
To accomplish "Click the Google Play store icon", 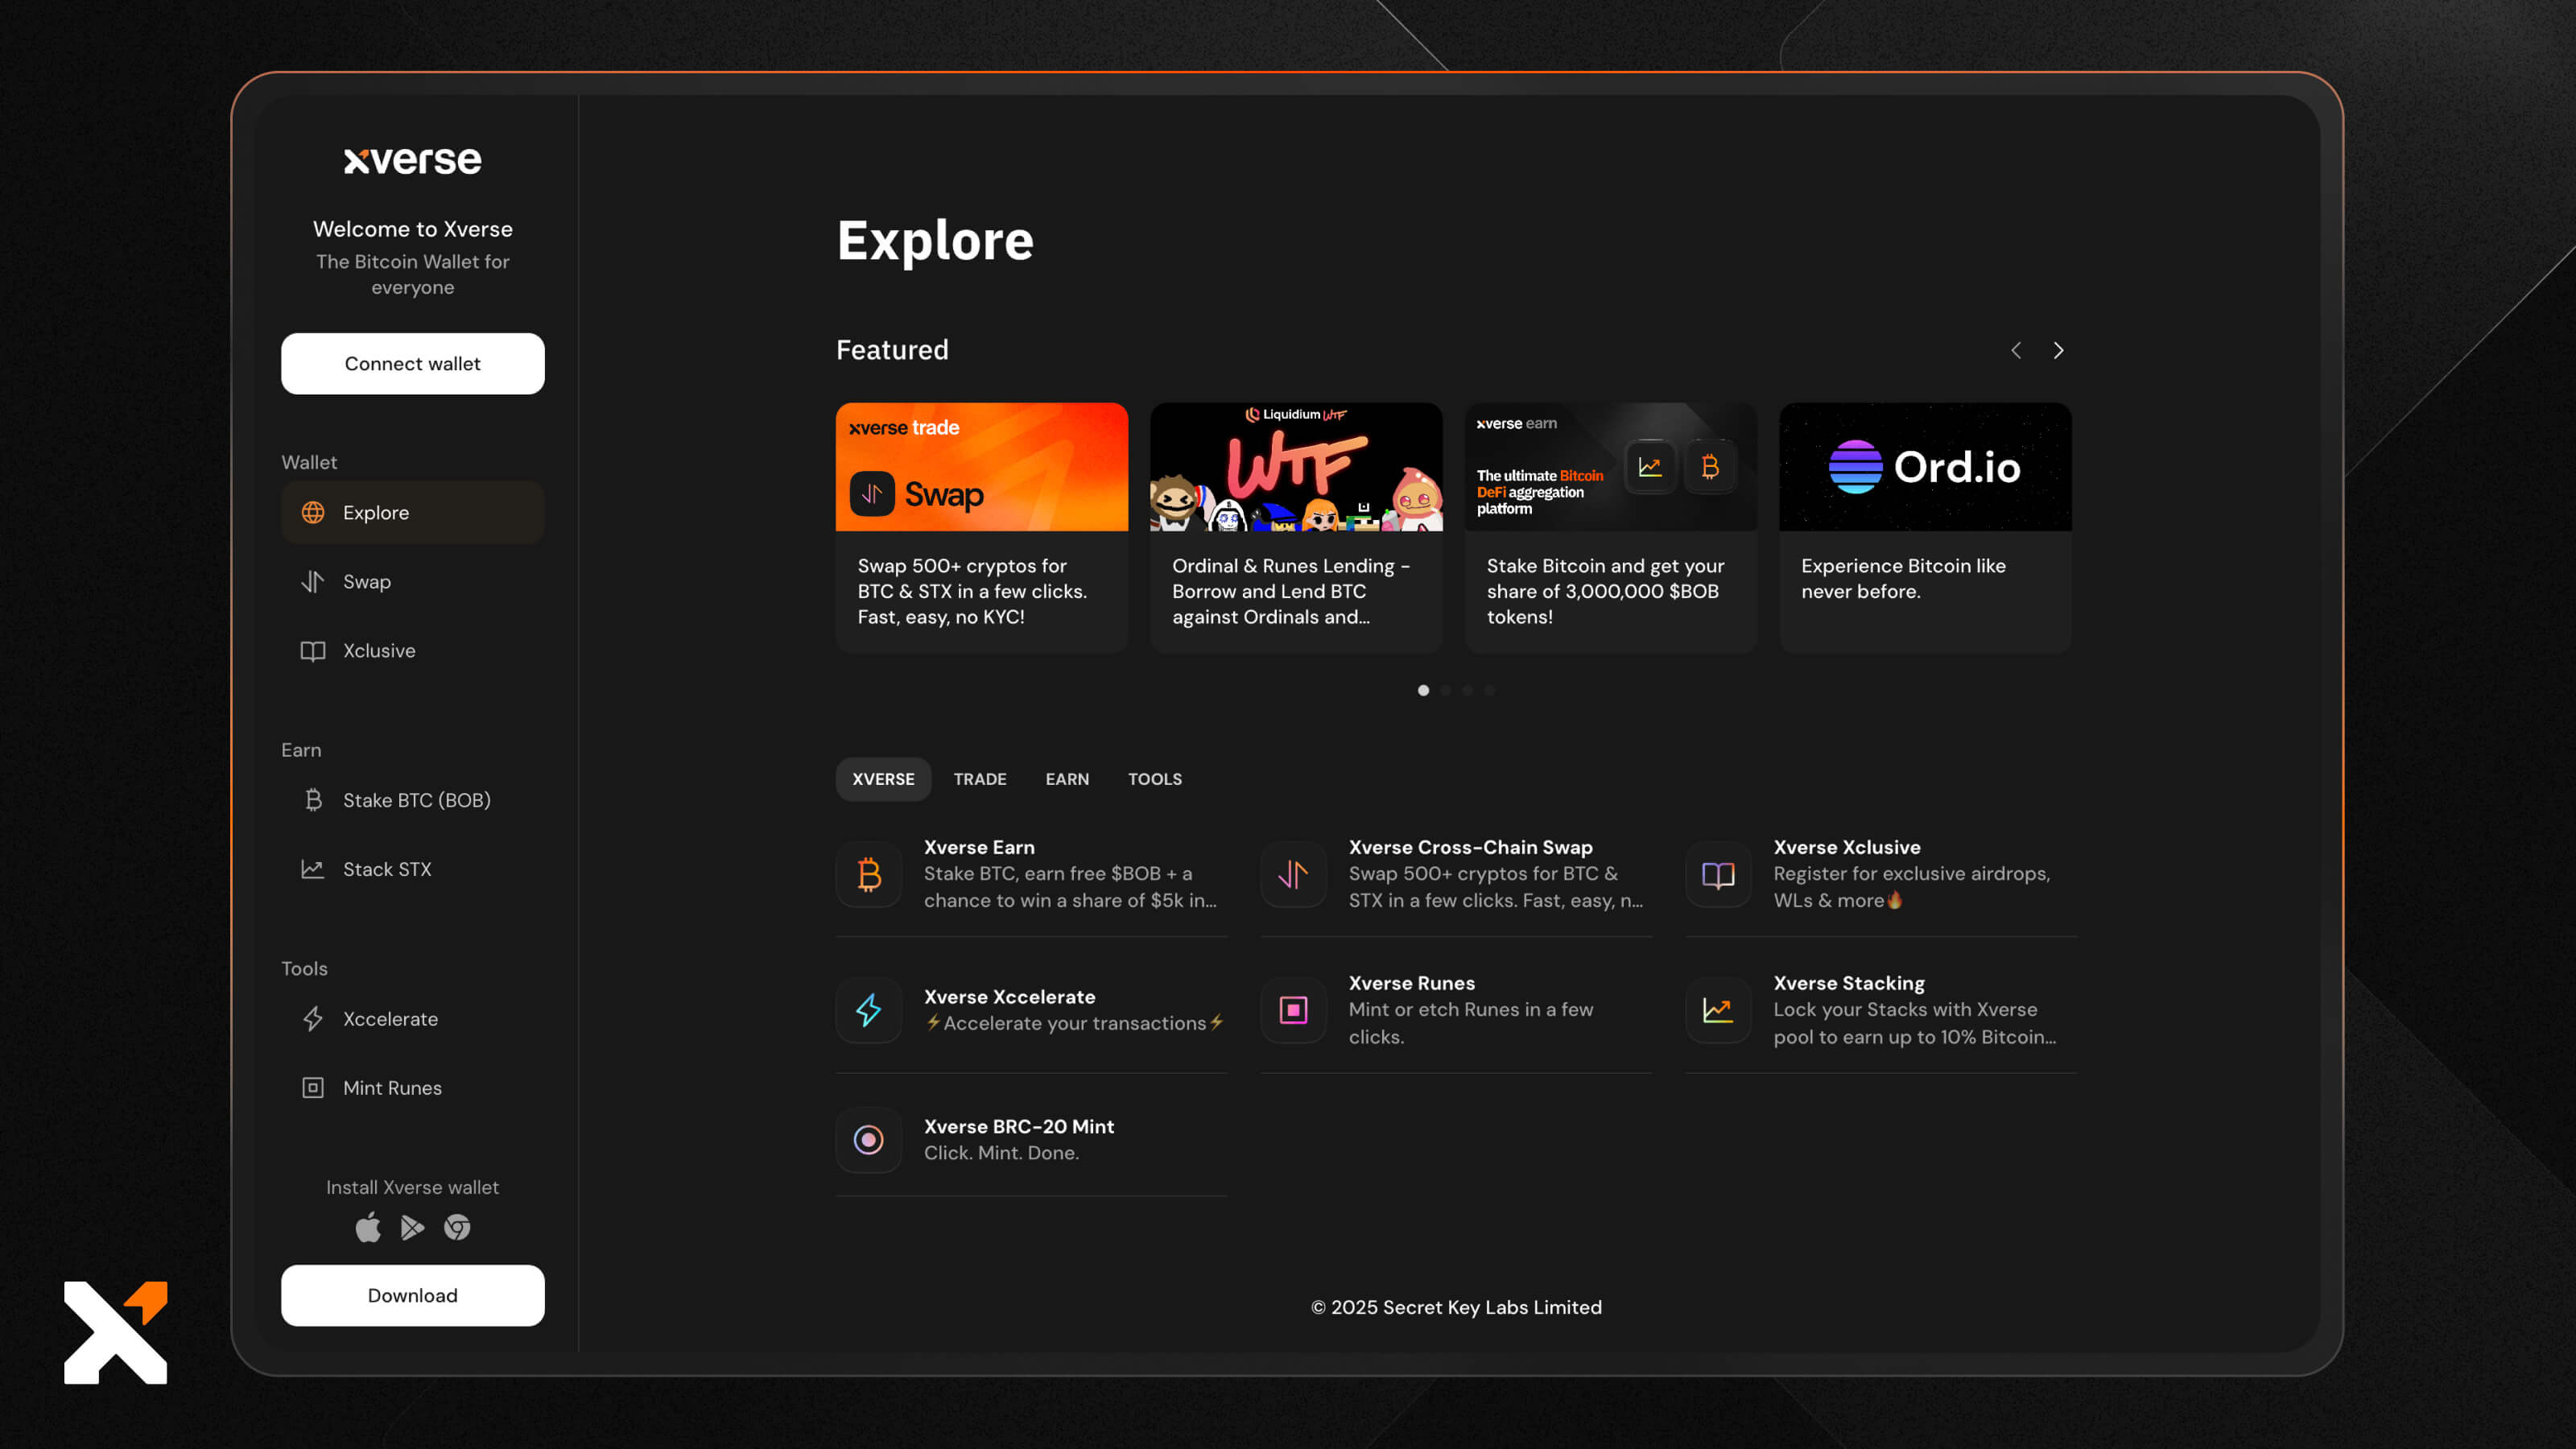I will click(412, 1227).
